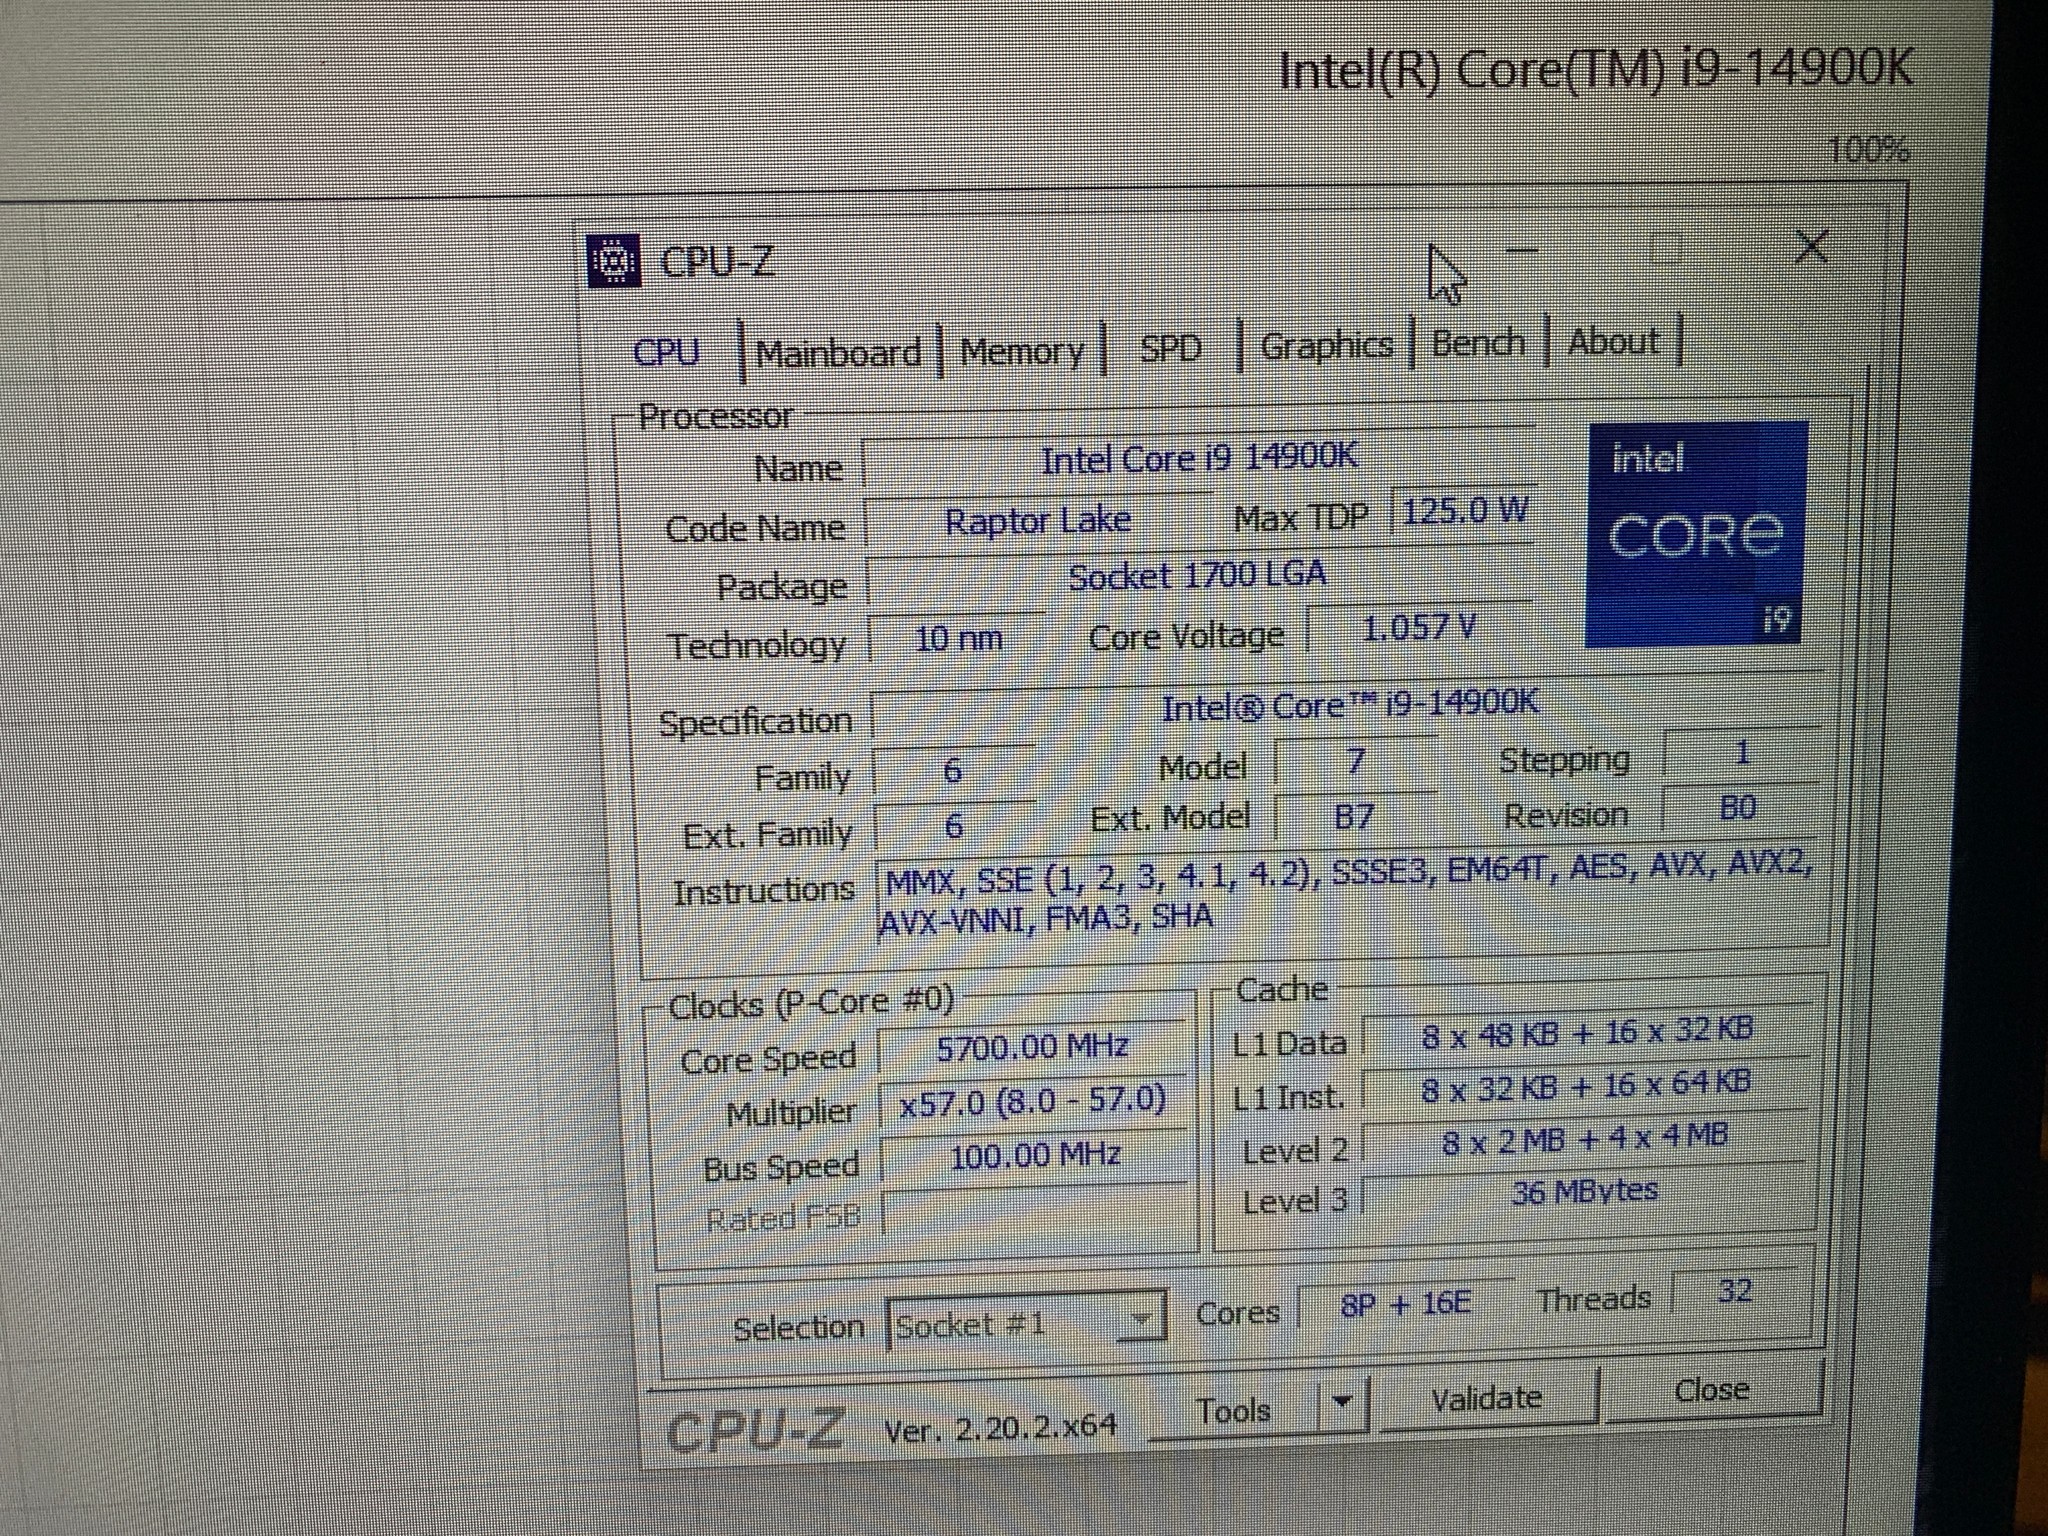Click the 'Clocks (P-Core #0)' group label
The height and width of the screenshot is (1536, 2048).
click(x=810, y=1003)
